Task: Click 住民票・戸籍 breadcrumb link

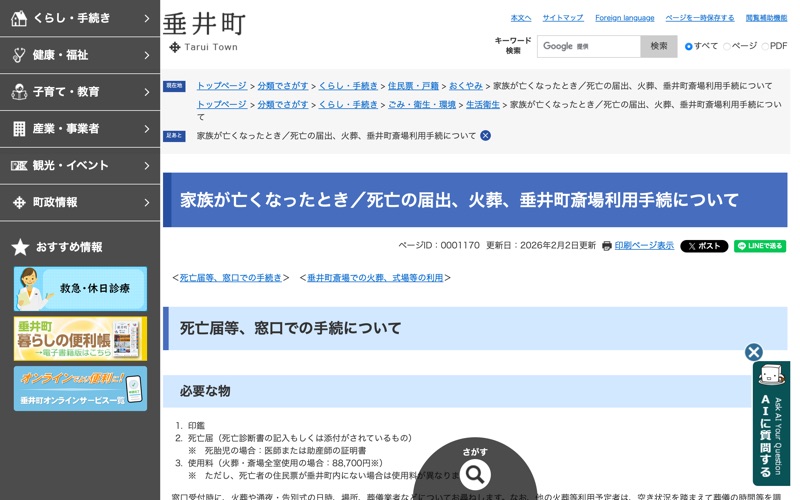Action: pyautogui.click(x=413, y=86)
